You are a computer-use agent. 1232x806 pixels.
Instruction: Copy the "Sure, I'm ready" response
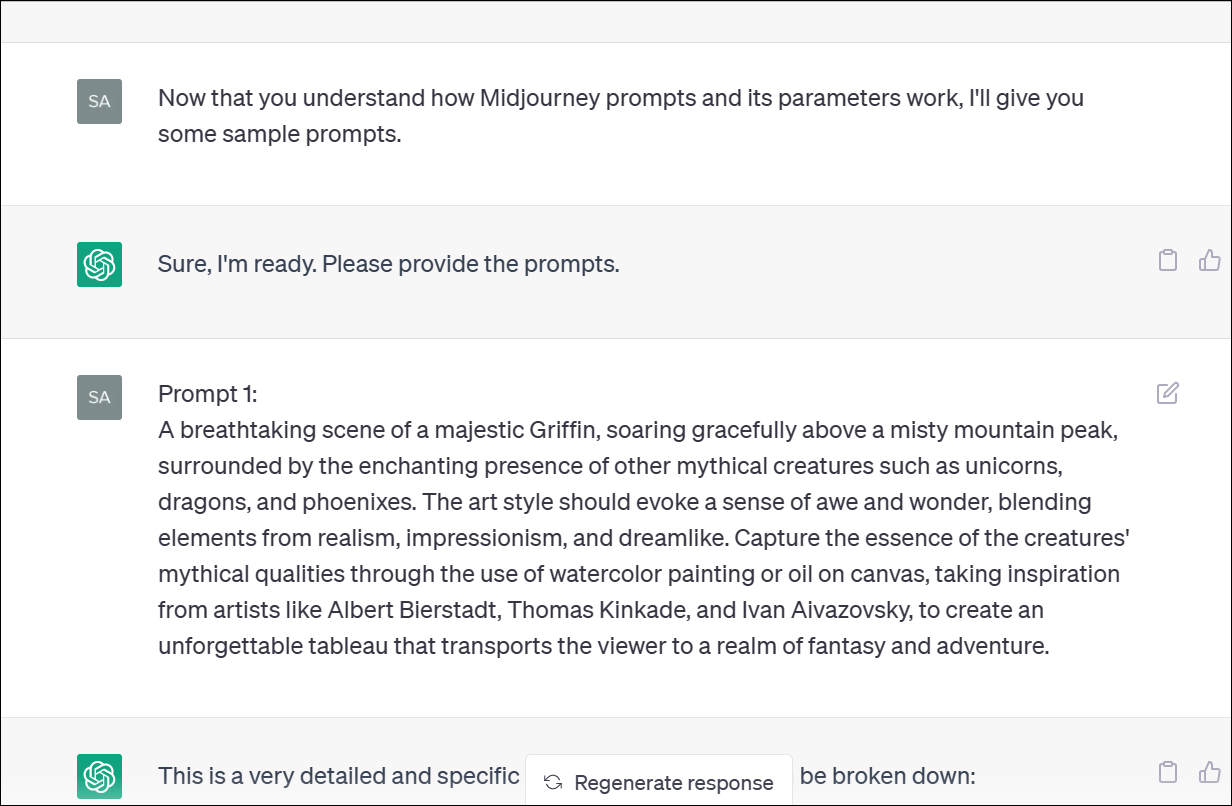pos(1167,261)
